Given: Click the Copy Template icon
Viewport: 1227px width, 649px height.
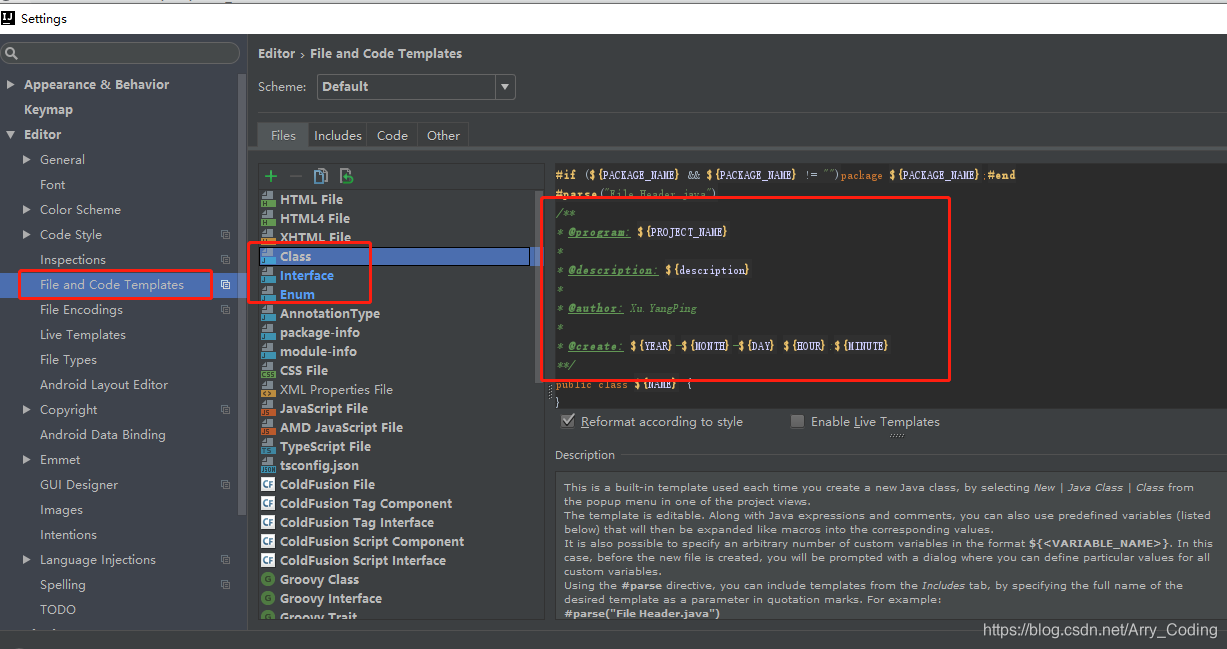Looking at the screenshot, I should pos(320,176).
